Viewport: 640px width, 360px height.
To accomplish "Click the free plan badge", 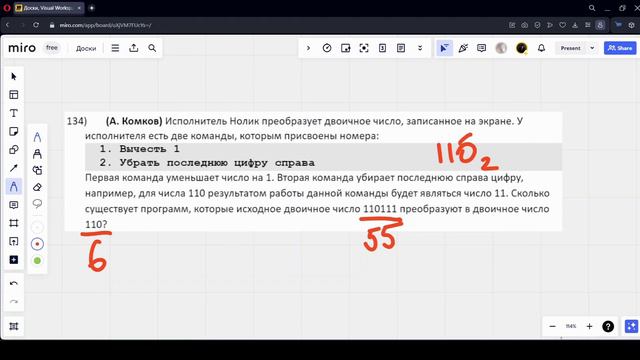I will pyautogui.click(x=52, y=48).
